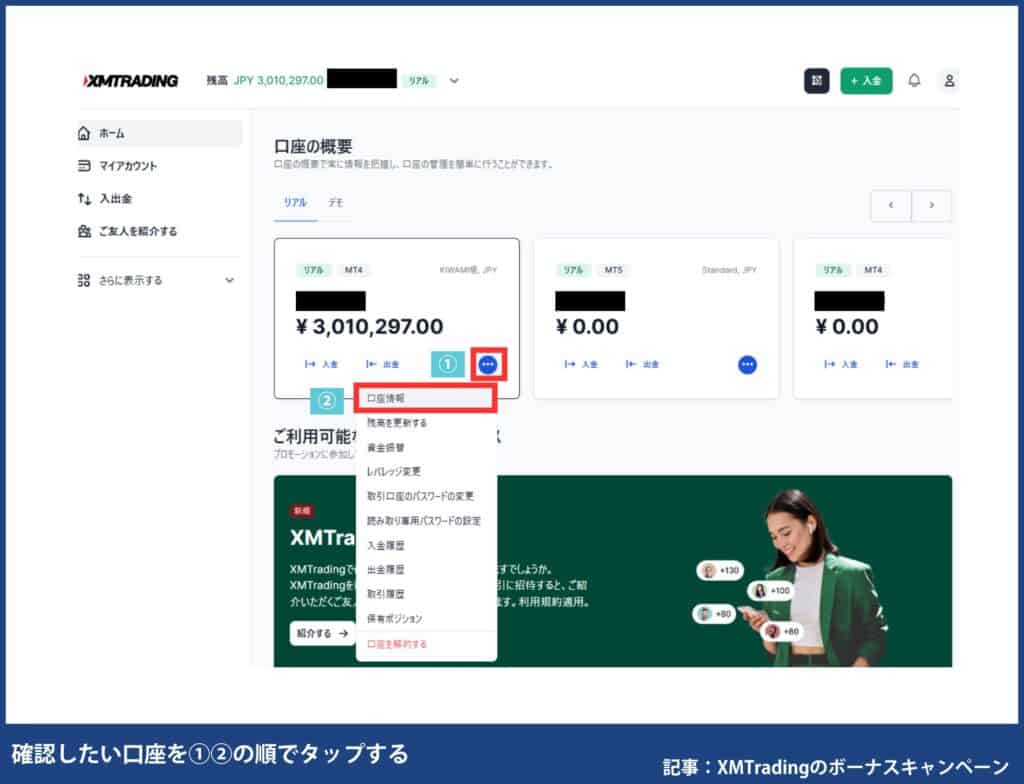1024x784 pixels.
Task: Expand the account selector chevron in header
Action: point(455,81)
